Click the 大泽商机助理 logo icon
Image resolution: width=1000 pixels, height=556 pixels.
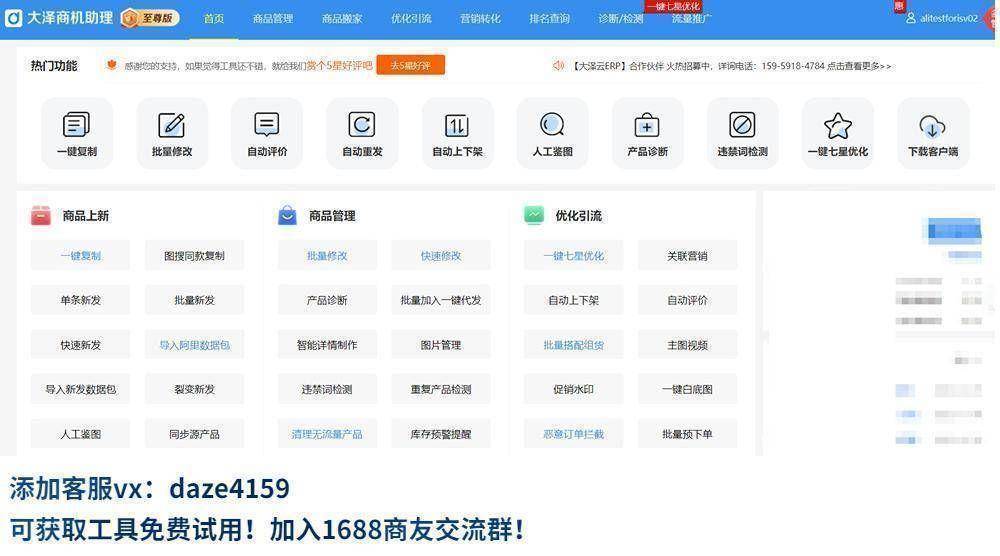pyautogui.click(x=13, y=18)
